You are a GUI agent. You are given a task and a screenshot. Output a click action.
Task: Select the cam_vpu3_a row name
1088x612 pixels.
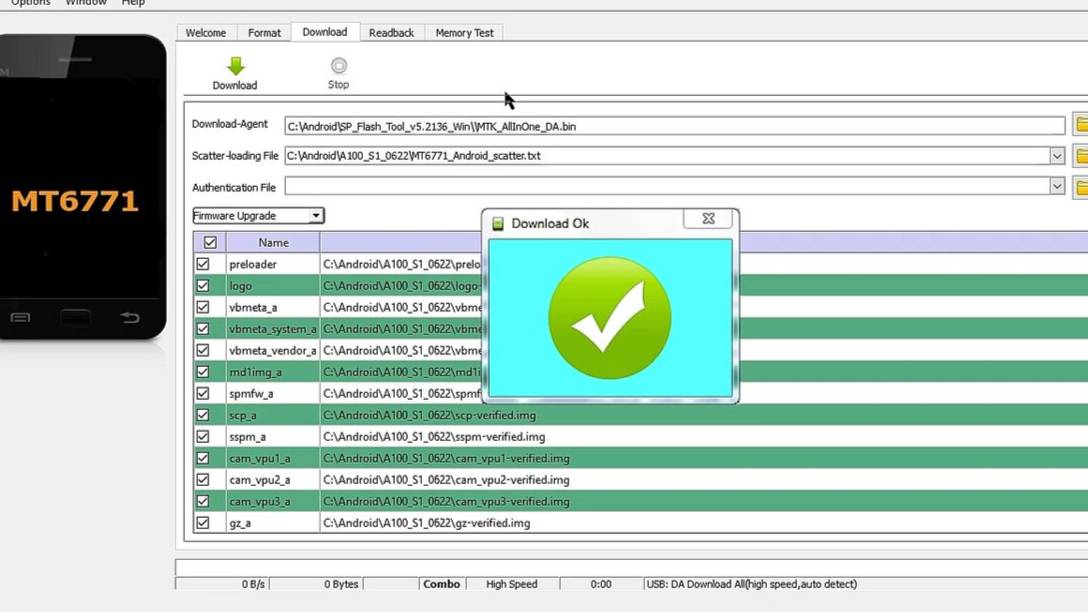260,501
